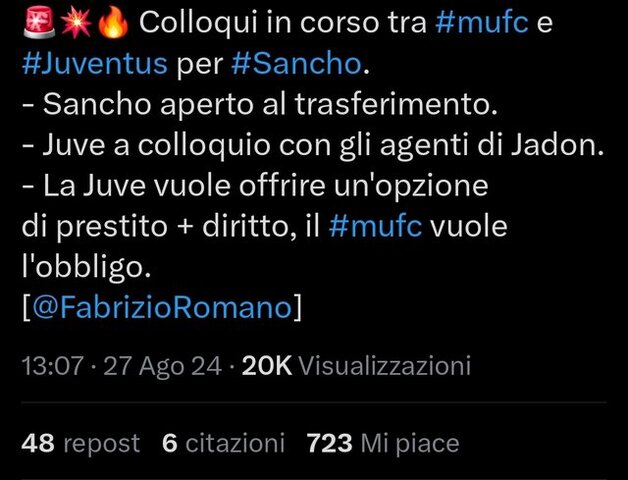
Task: Open #mufc hashtag before 'vuole l'obbligo'
Action: click(375, 226)
